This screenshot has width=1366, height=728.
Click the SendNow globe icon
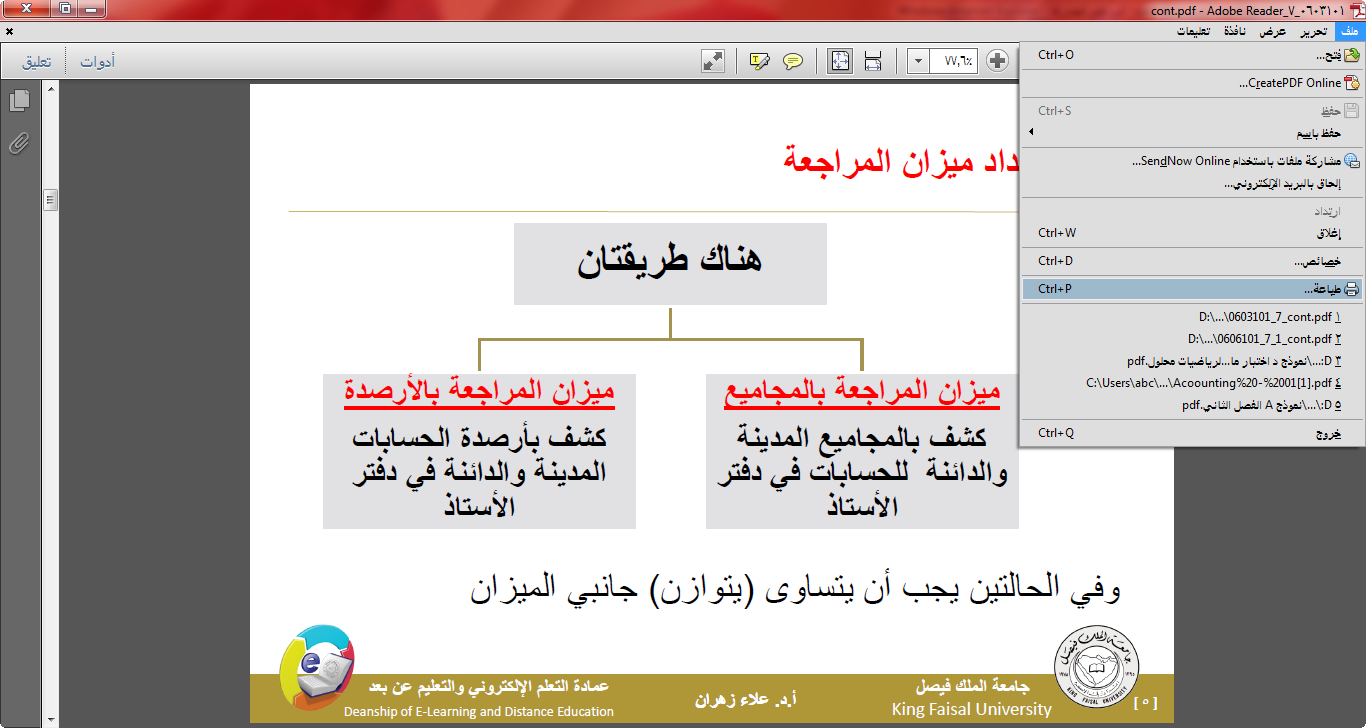tap(1351, 161)
